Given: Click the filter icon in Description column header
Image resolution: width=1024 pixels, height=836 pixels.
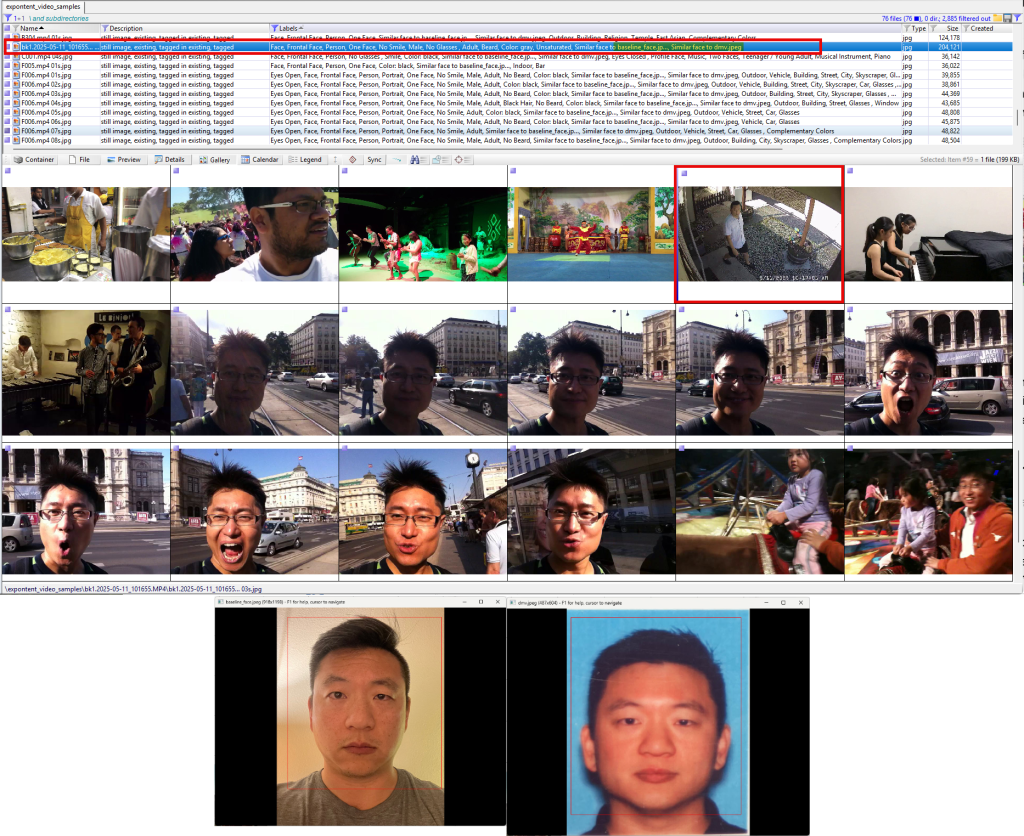Looking at the screenshot, I should tap(104, 29).
